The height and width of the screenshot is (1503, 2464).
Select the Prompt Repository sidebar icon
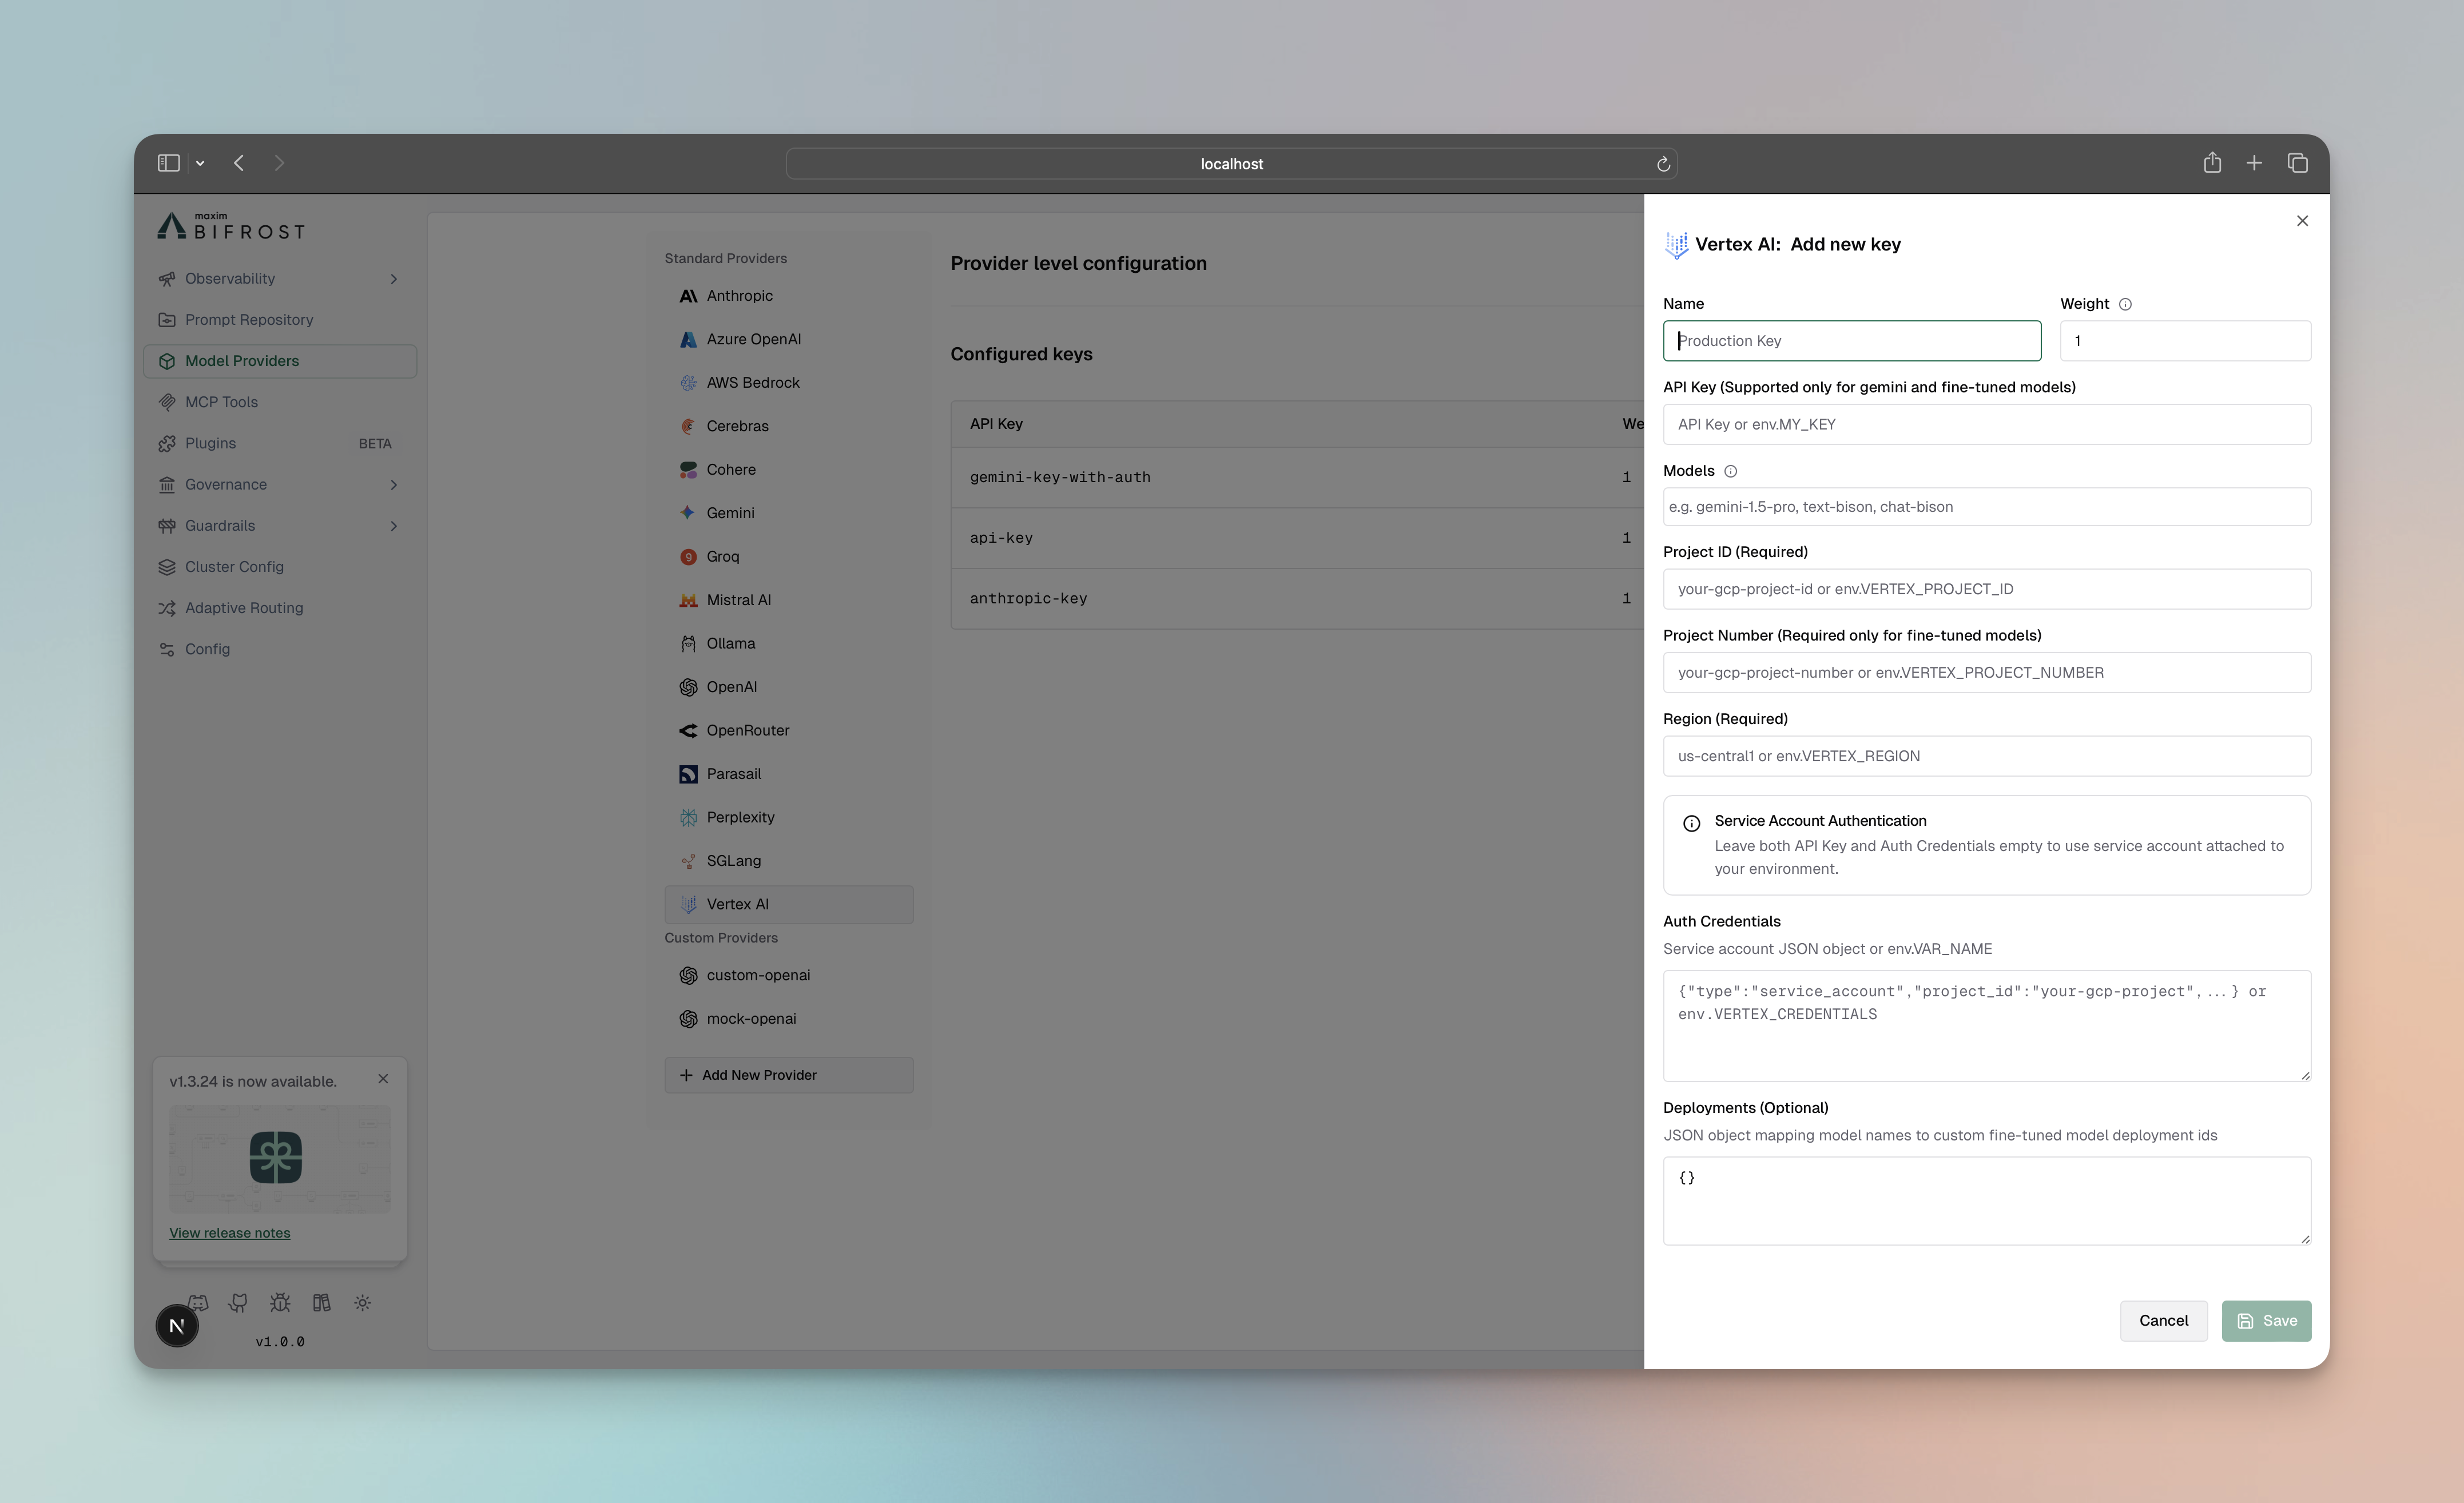167,319
